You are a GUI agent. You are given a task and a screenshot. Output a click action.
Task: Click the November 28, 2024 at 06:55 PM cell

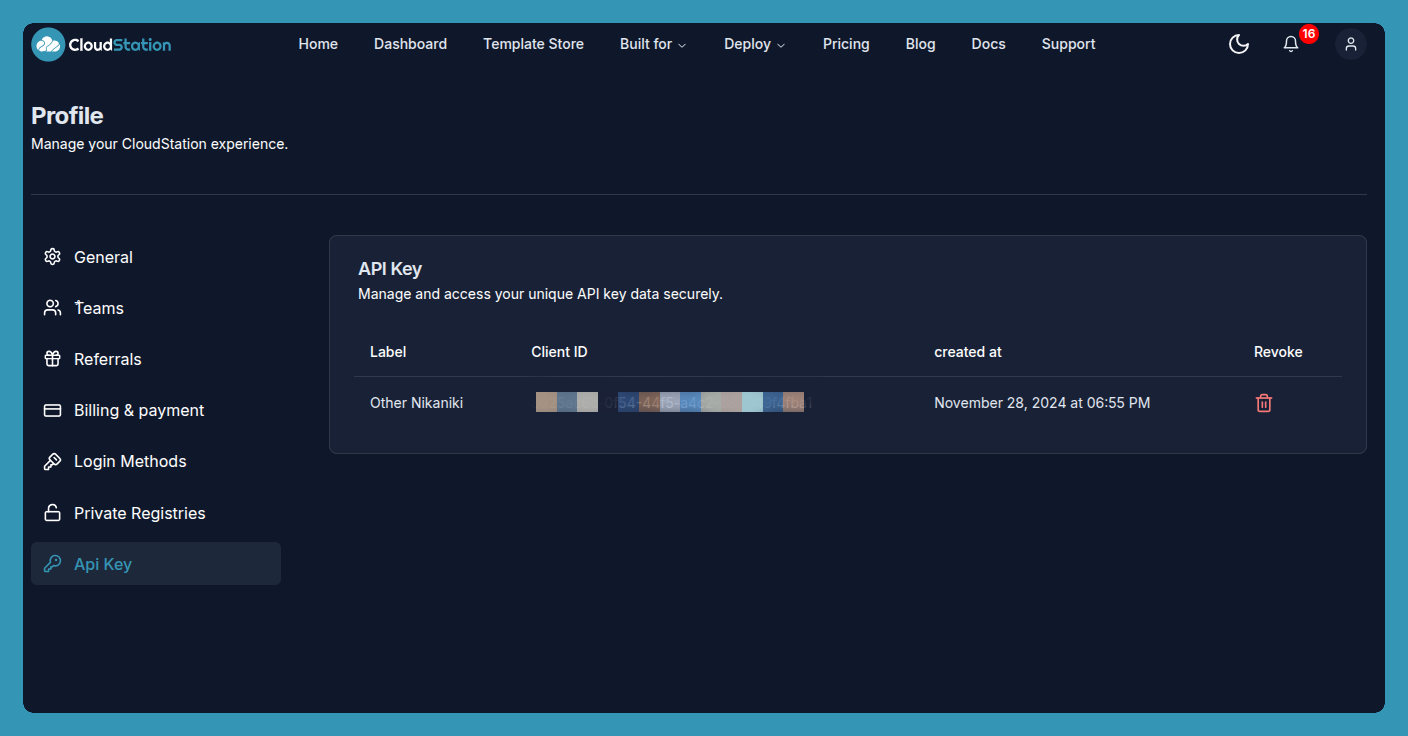click(x=1042, y=403)
